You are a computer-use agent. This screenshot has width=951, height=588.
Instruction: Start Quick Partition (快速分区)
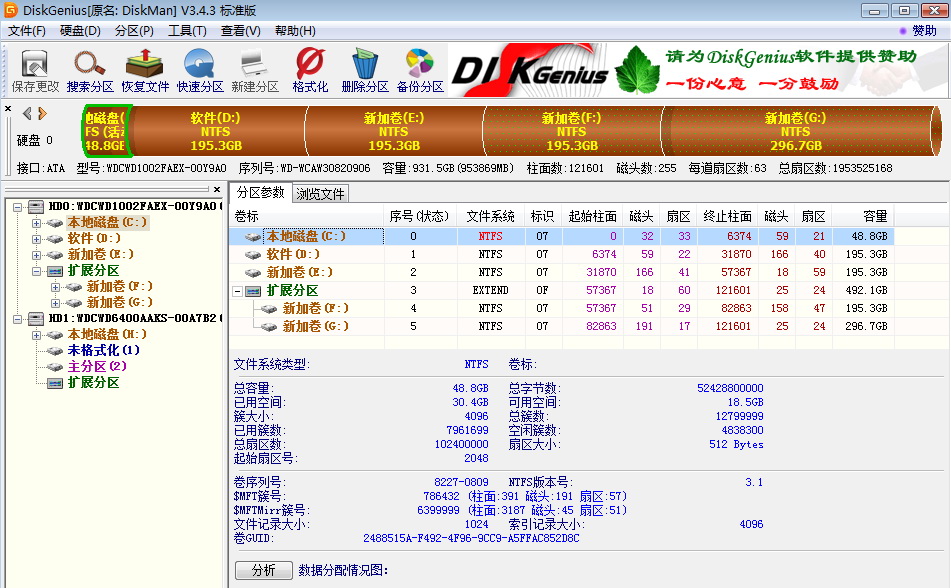pyautogui.click(x=200, y=71)
